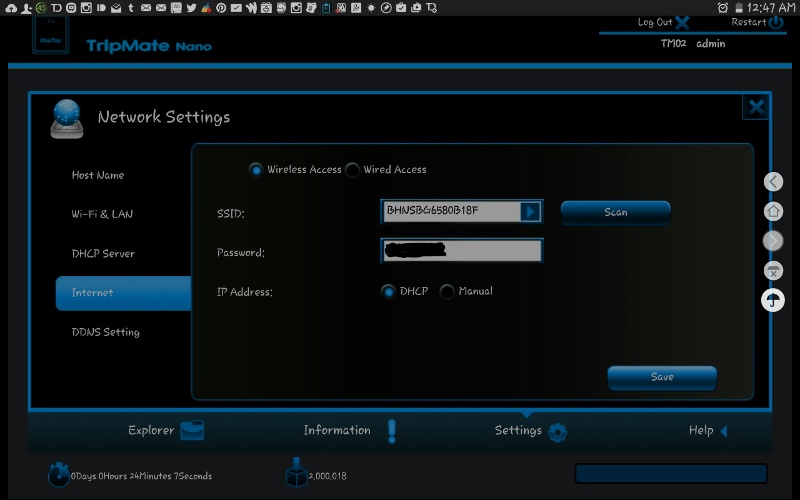Image resolution: width=800 pixels, height=500 pixels.
Task: Switch to the Information tab
Action: pyautogui.click(x=337, y=430)
